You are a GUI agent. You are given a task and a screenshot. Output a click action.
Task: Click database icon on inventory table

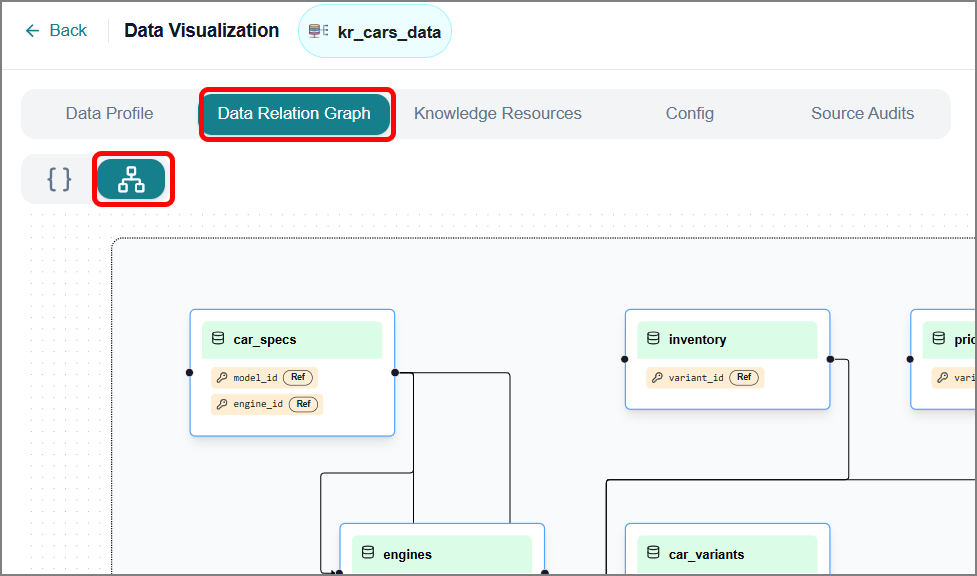[x=653, y=338]
